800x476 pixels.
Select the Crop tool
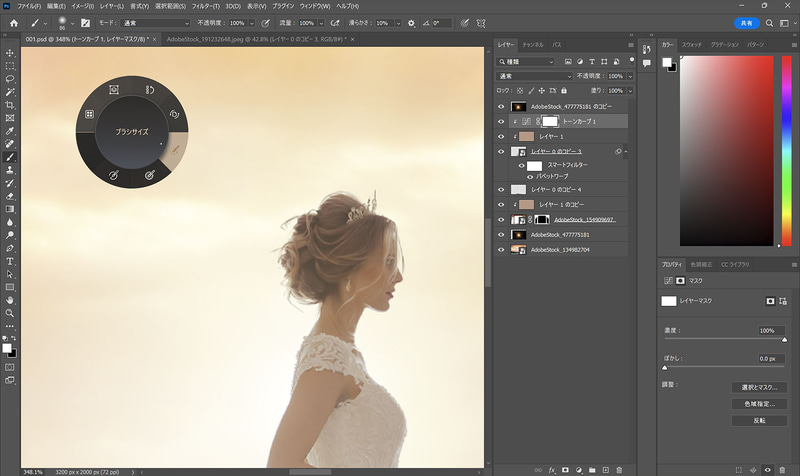tap(10, 104)
